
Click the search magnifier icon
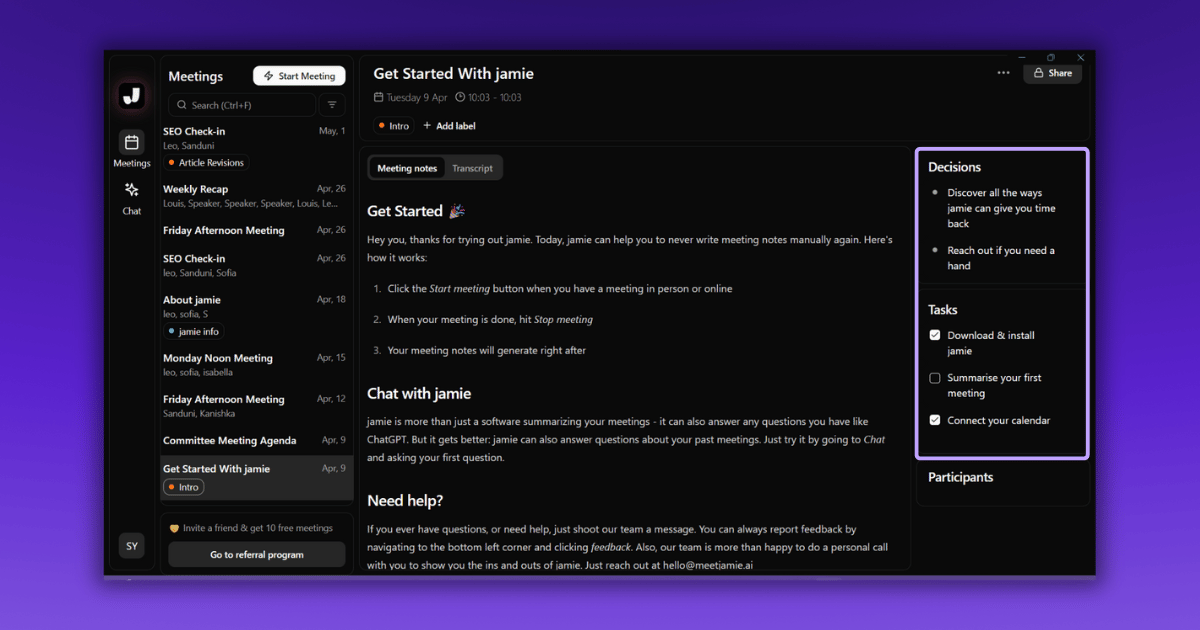coord(182,105)
